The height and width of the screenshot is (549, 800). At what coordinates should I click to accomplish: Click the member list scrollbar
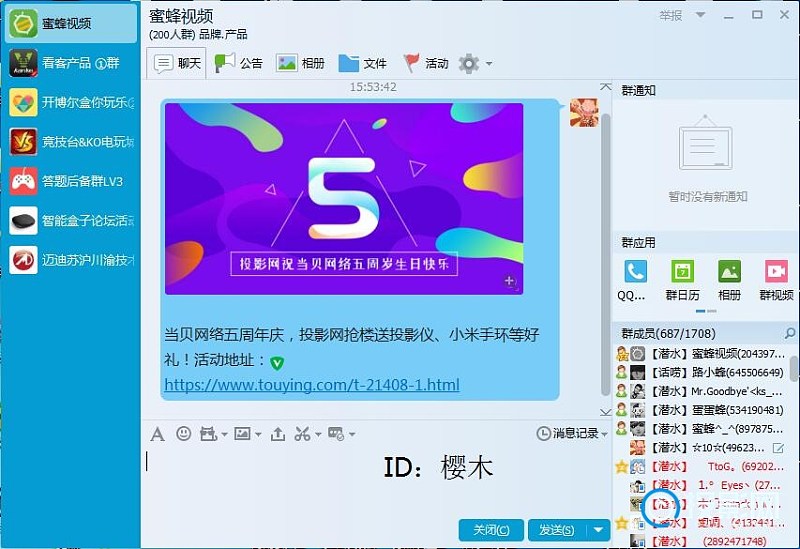click(794, 368)
